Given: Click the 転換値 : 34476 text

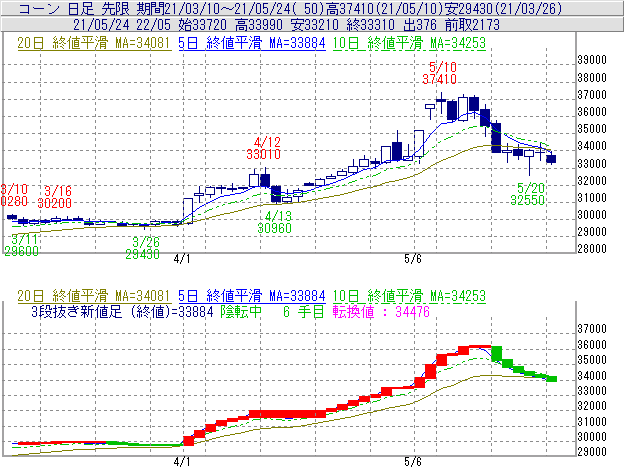Looking at the screenshot, I should coord(381,311).
